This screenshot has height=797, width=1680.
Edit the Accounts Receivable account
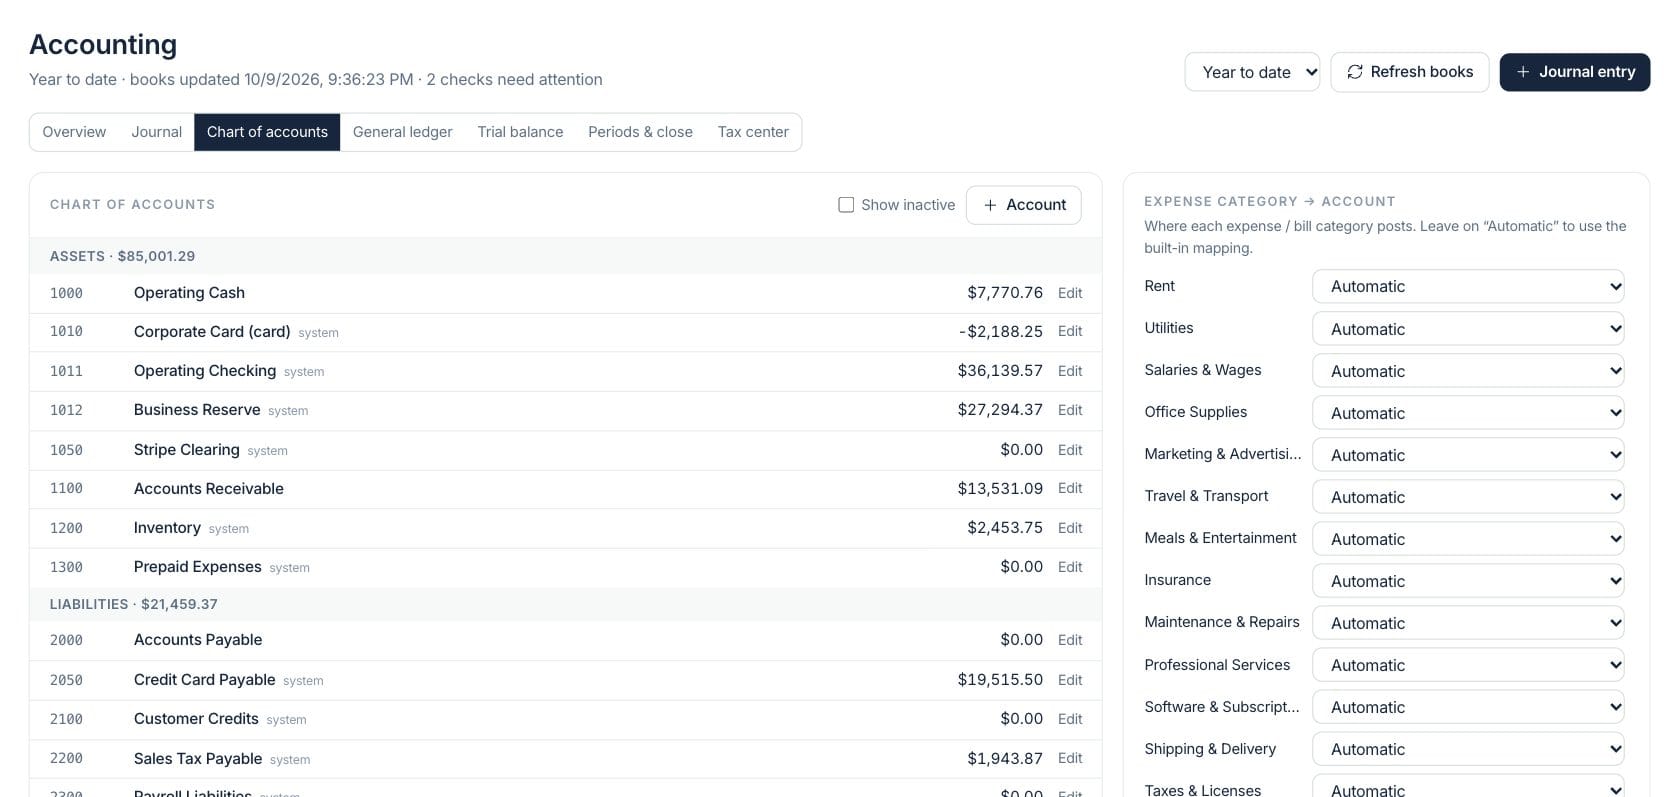click(1070, 488)
